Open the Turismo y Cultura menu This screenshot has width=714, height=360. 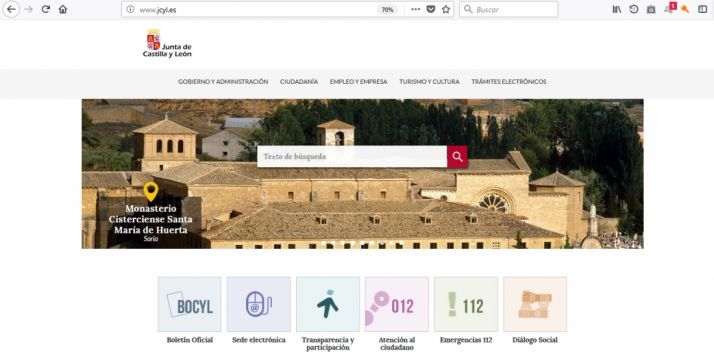click(429, 81)
